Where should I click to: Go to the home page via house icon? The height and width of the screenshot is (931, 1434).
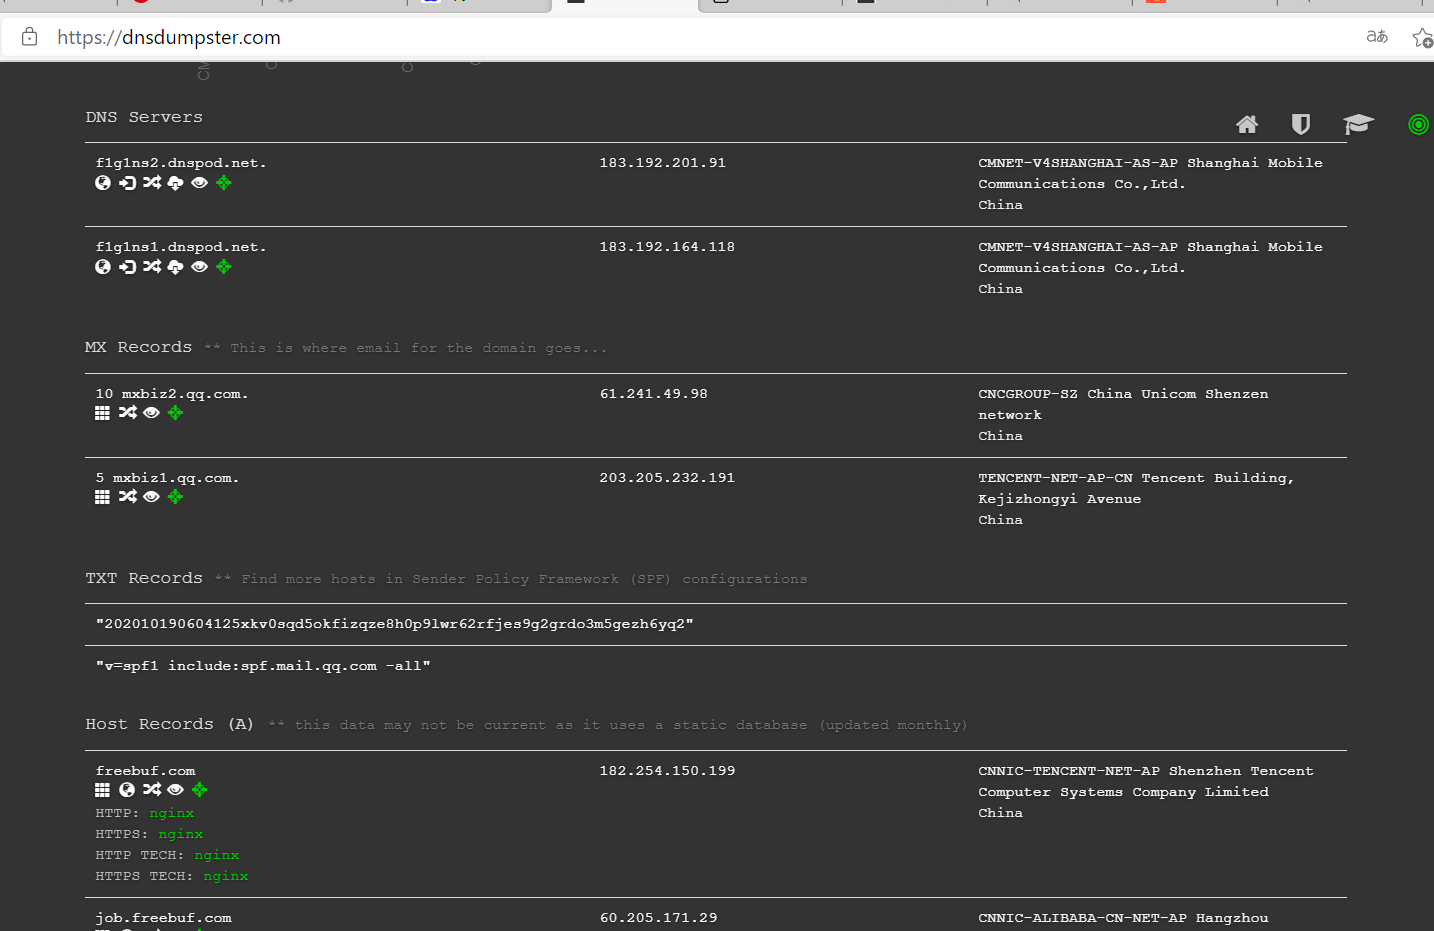[x=1247, y=124]
